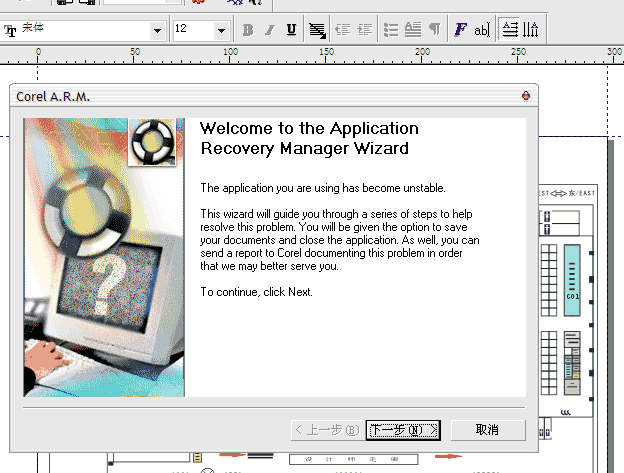Click the 上一步(B) Back button
Image resolution: width=624 pixels, height=473 pixels.
point(328,430)
